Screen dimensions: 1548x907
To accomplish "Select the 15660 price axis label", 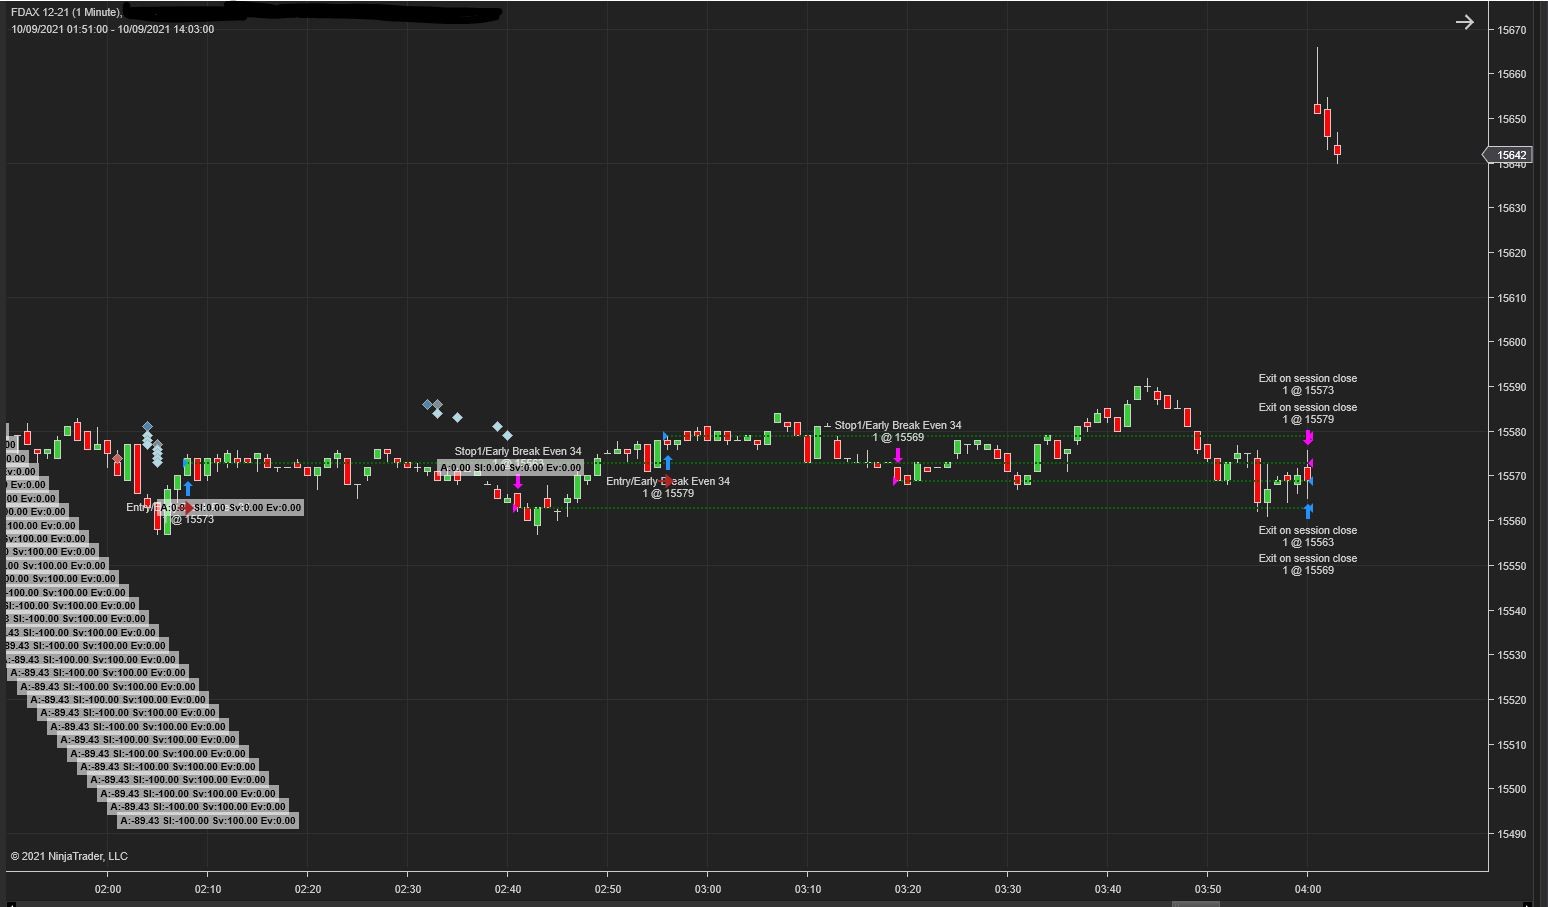I will point(1512,74).
